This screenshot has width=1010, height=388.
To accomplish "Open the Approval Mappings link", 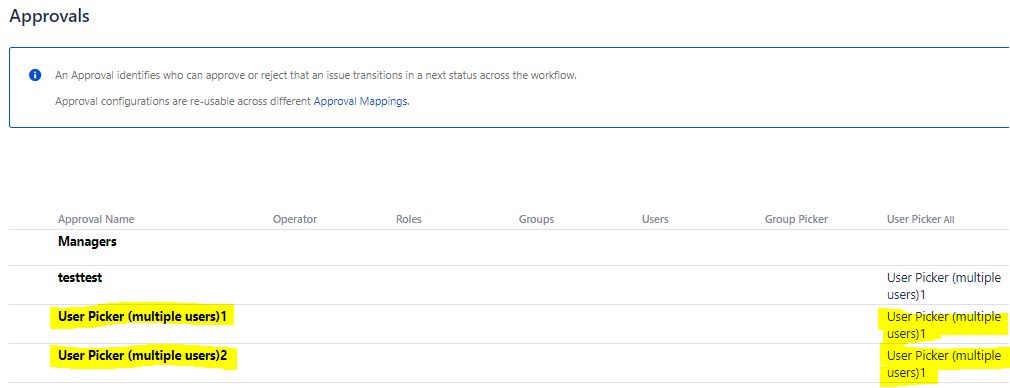I will 361,101.
